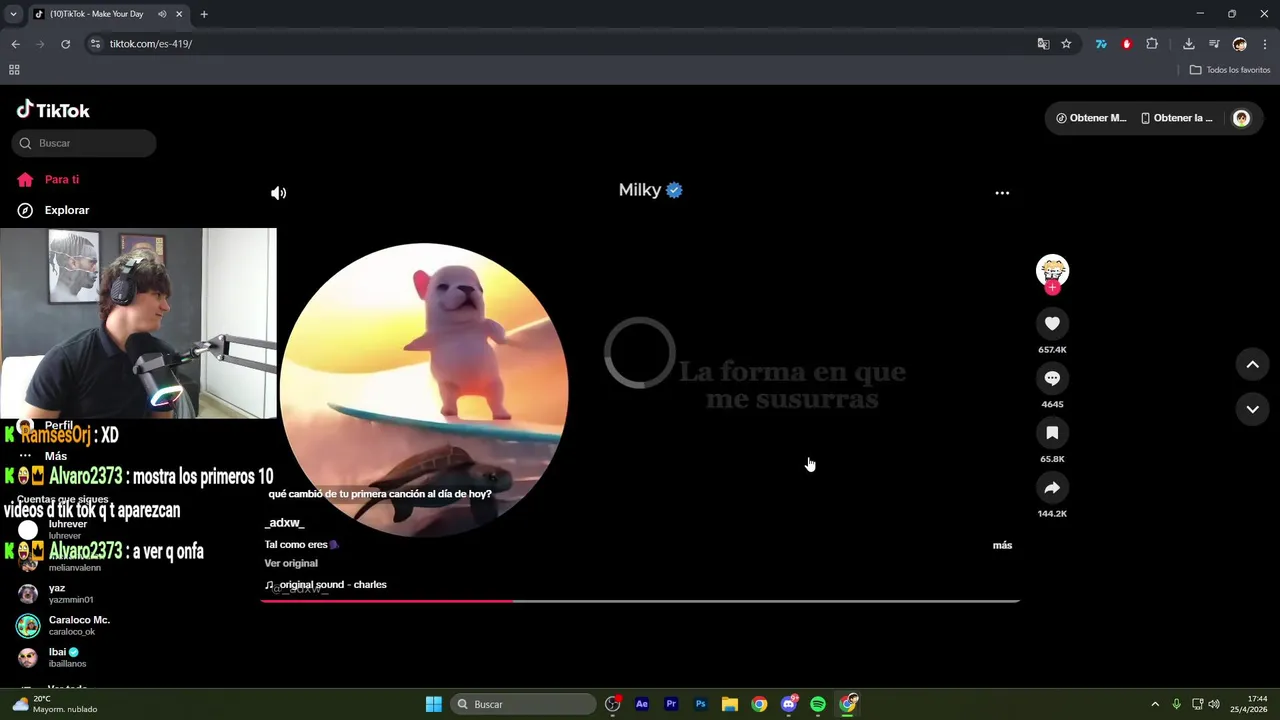Show hidden system tray icons chevron

pos(1155,704)
